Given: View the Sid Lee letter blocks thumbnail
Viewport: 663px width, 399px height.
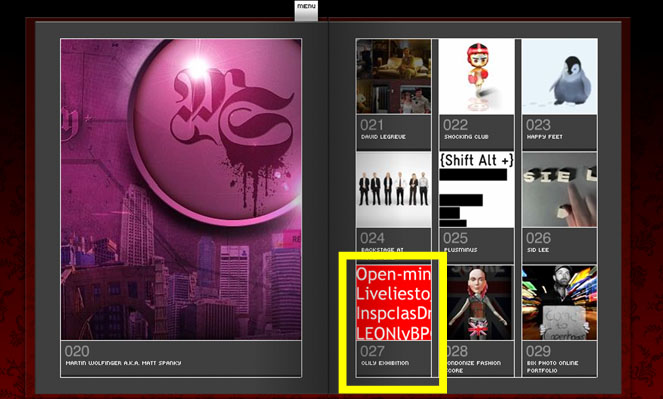Looking at the screenshot, I should pyautogui.click(x=560, y=189).
